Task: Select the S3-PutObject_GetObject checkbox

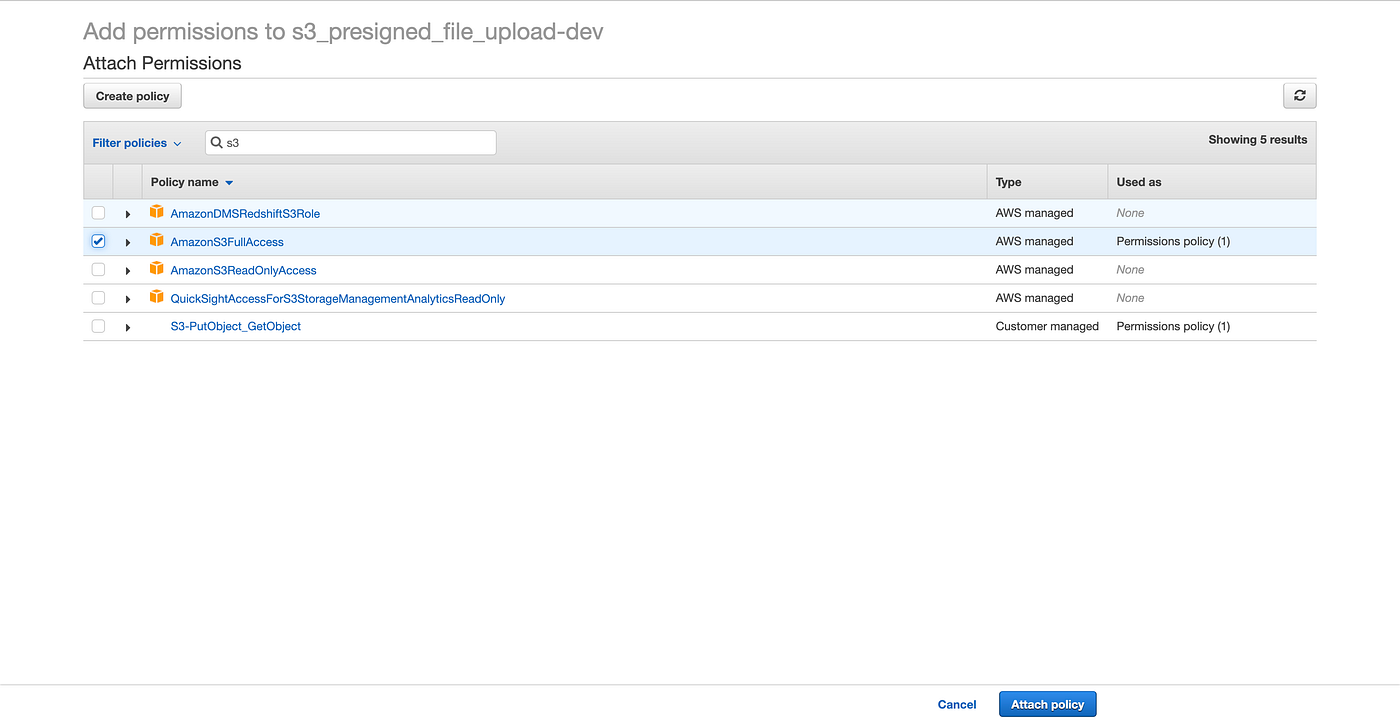Action: point(98,325)
